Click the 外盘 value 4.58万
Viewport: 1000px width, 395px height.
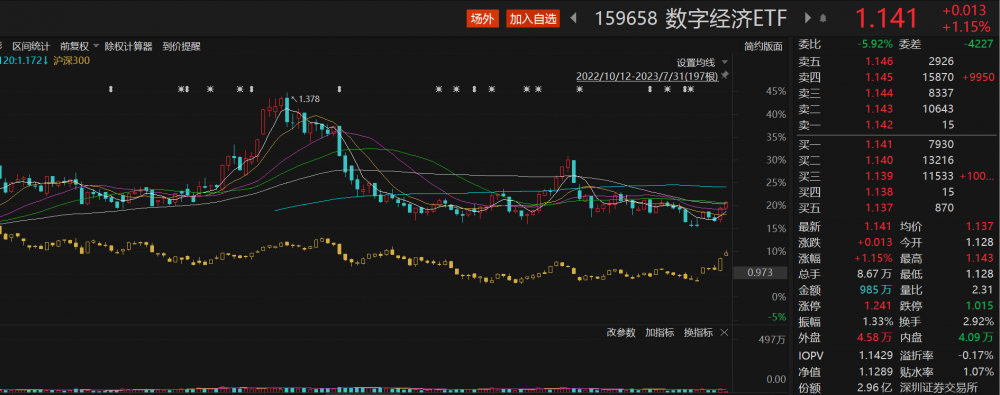coord(874,338)
